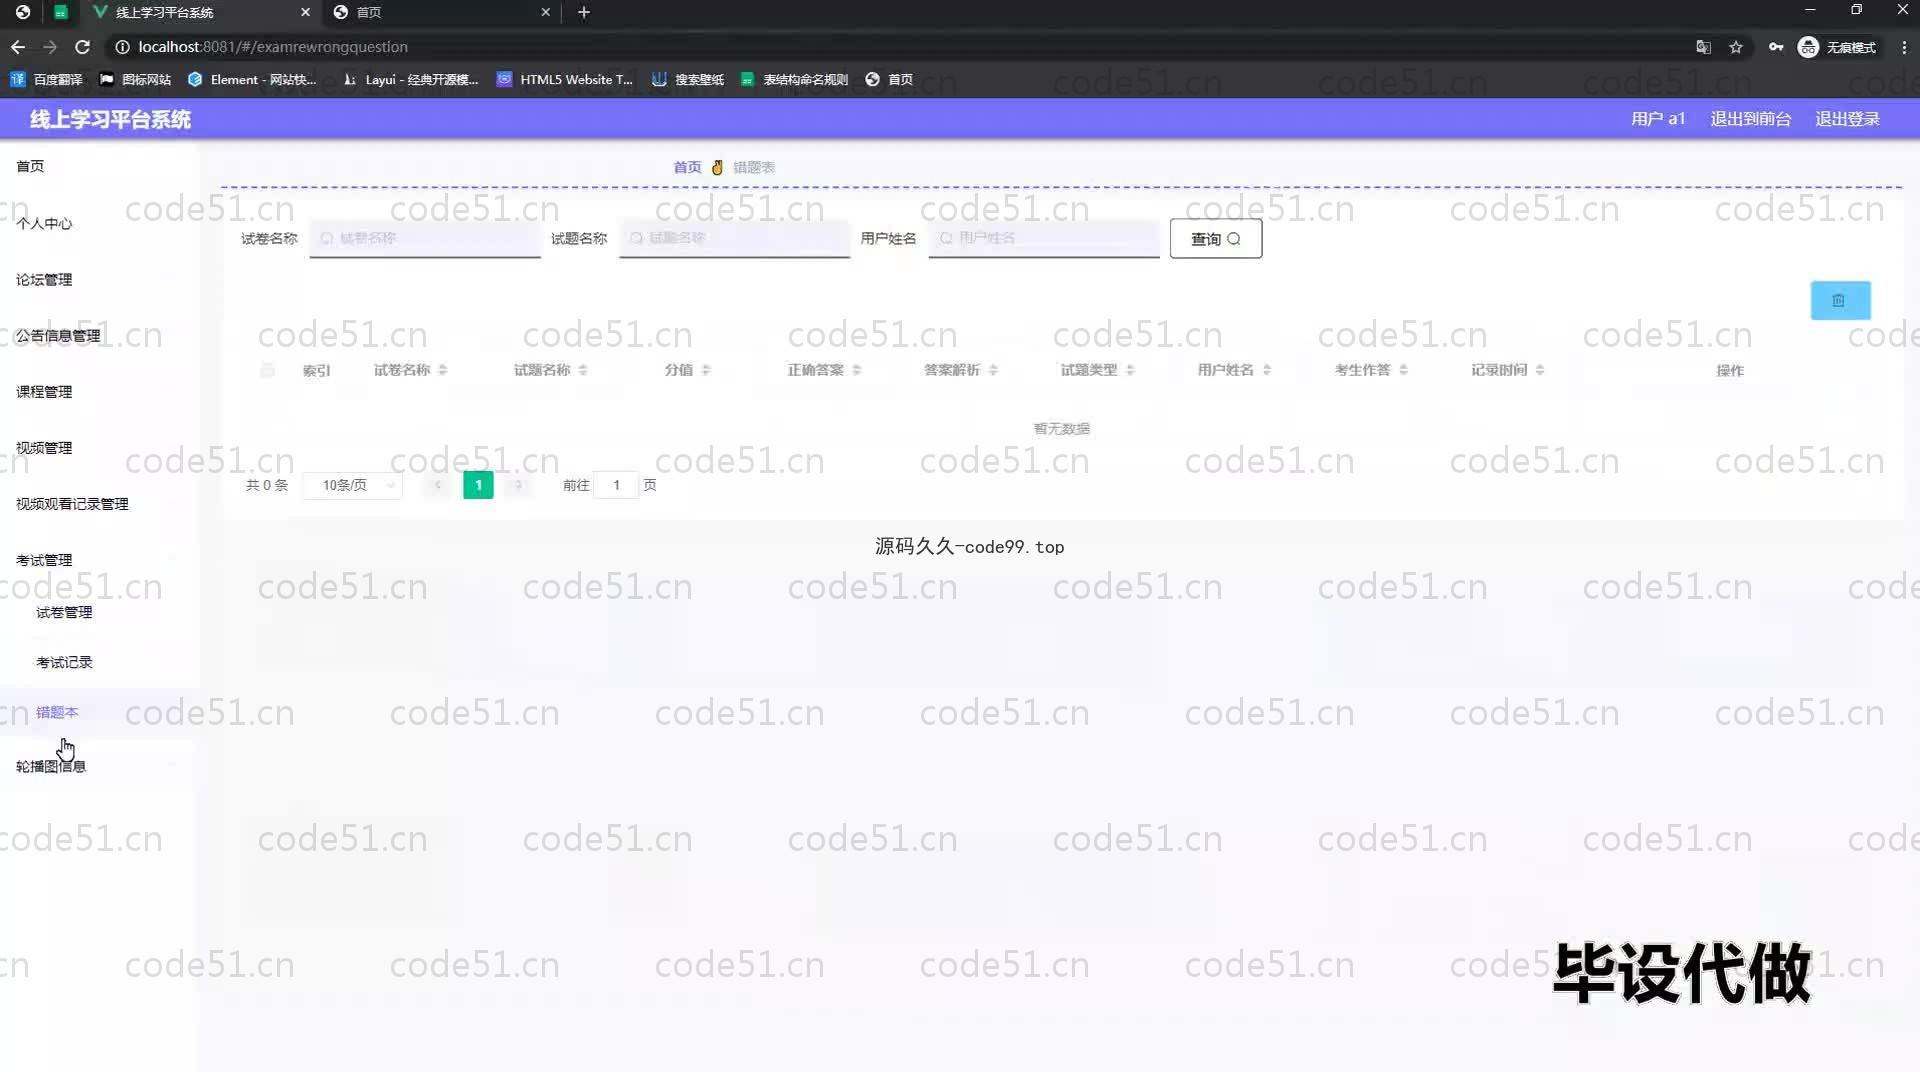Open the 百度翻译 bookmark

[46, 79]
